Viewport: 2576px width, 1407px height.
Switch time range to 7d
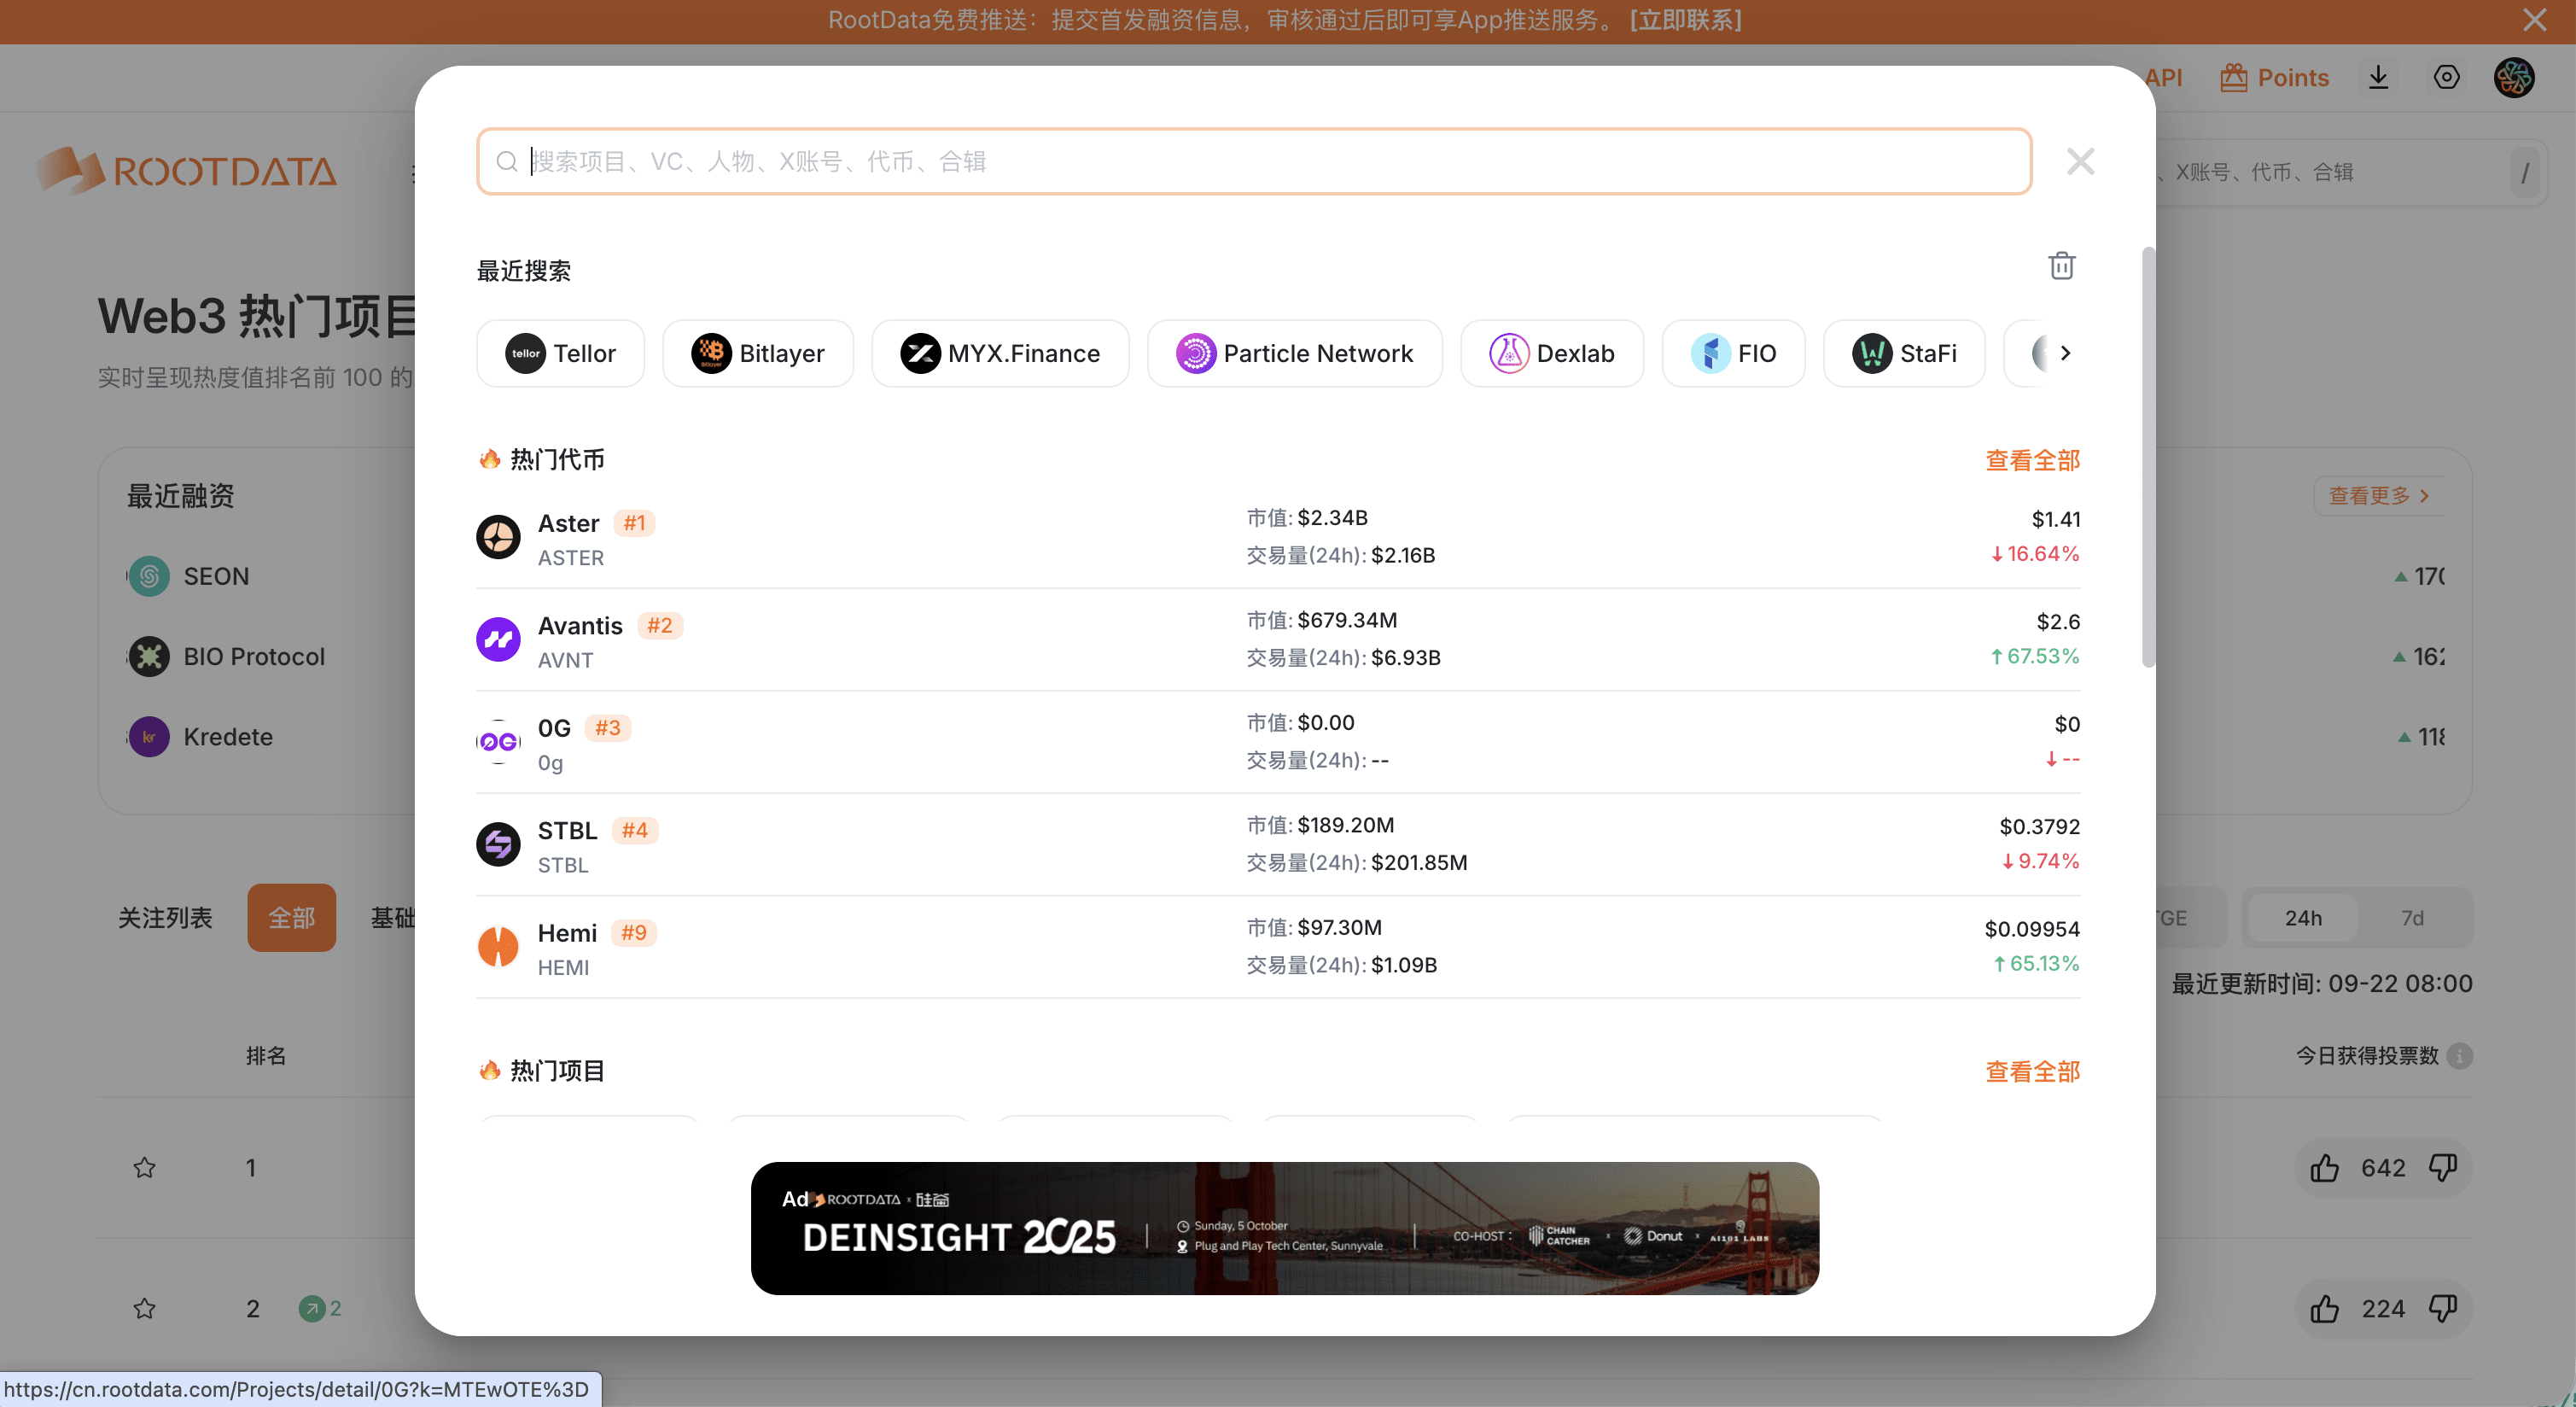pos(2412,917)
